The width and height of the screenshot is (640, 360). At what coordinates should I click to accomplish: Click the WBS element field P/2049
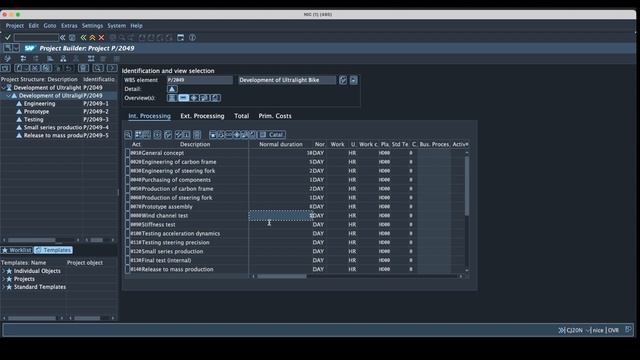click(200, 80)
